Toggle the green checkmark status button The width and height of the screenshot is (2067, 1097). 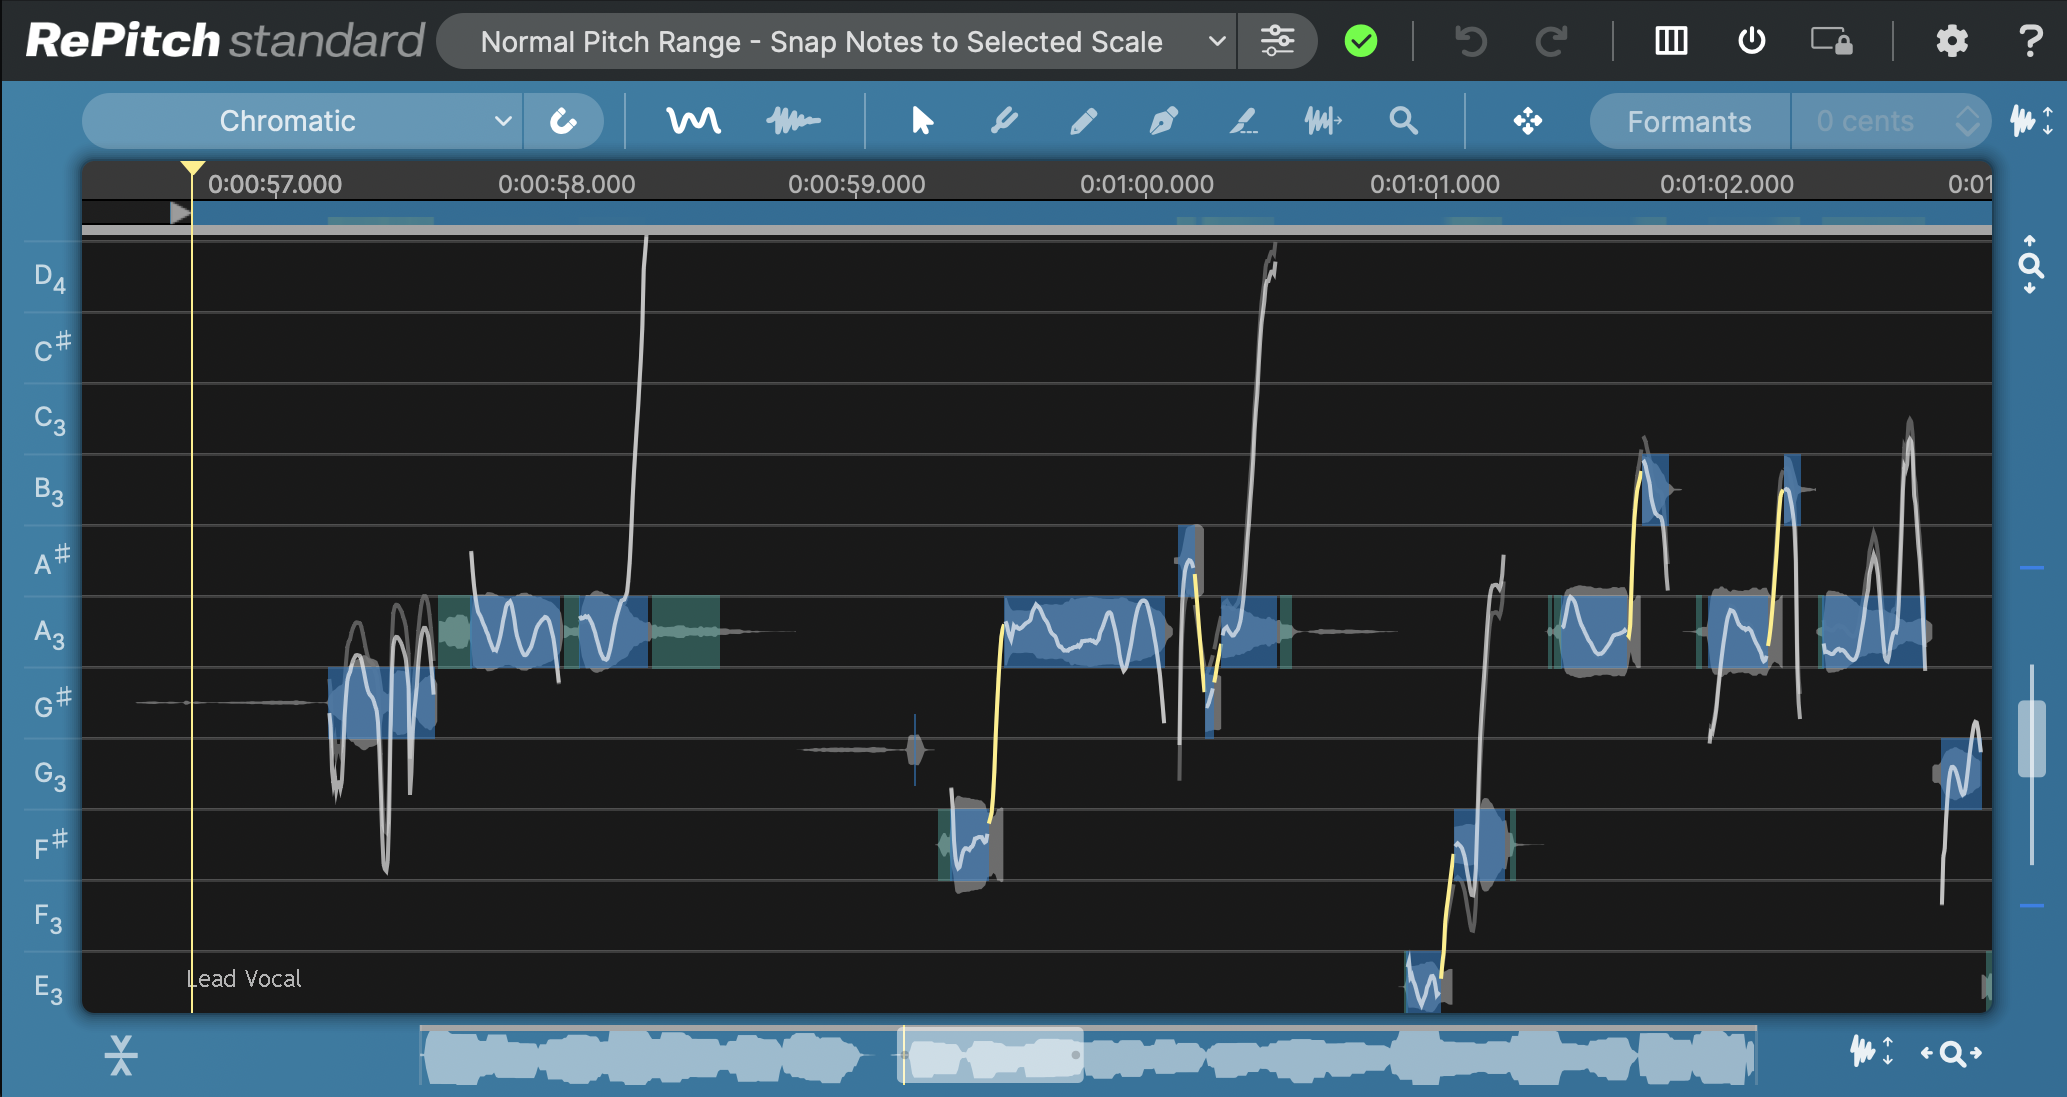1361,41
